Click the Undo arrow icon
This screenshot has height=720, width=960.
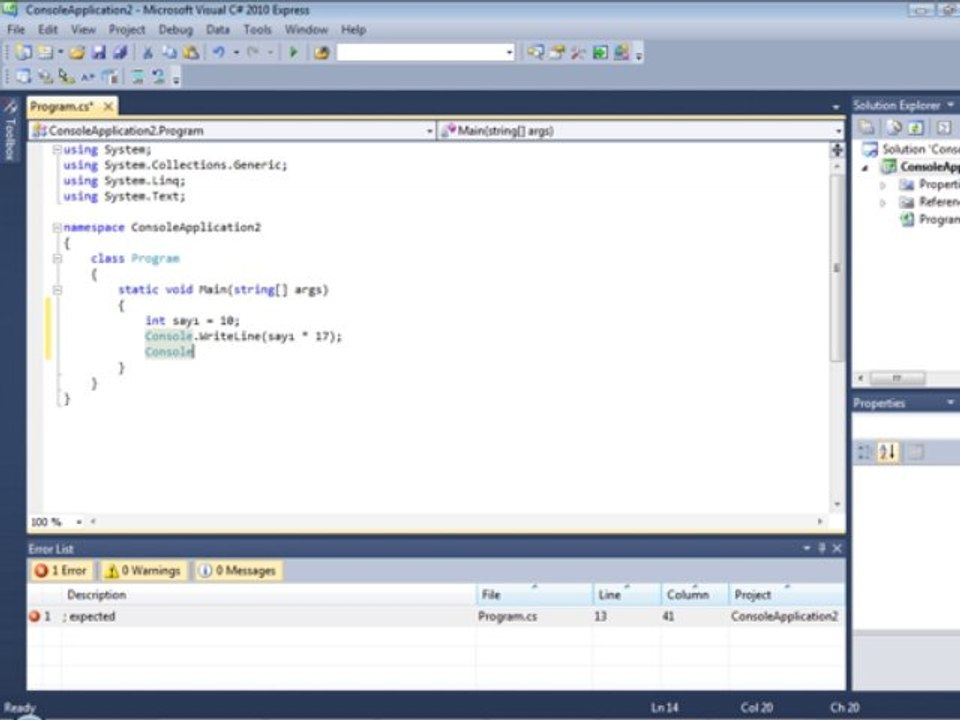[x=219, y=53]
